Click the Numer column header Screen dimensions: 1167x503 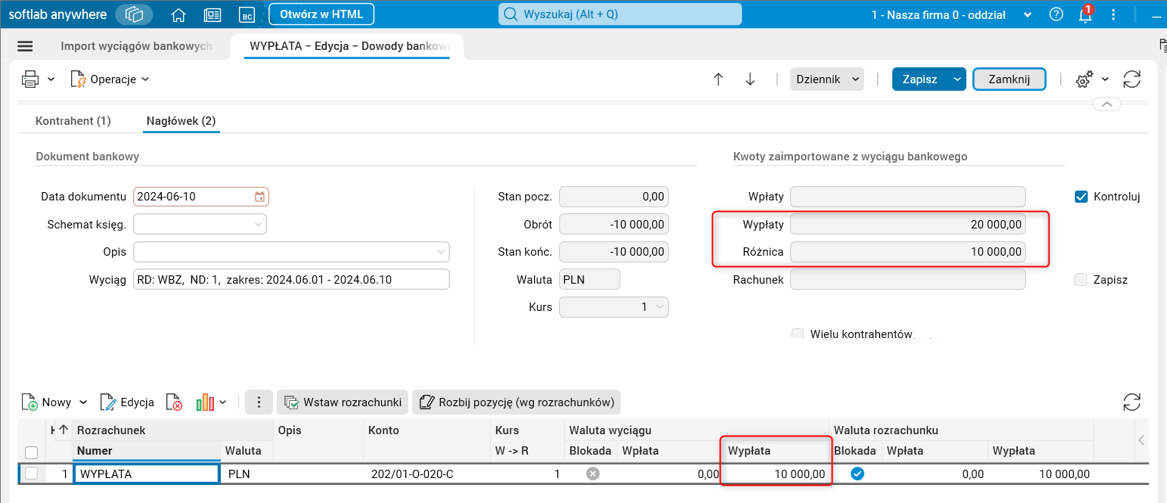pos(147,450)
